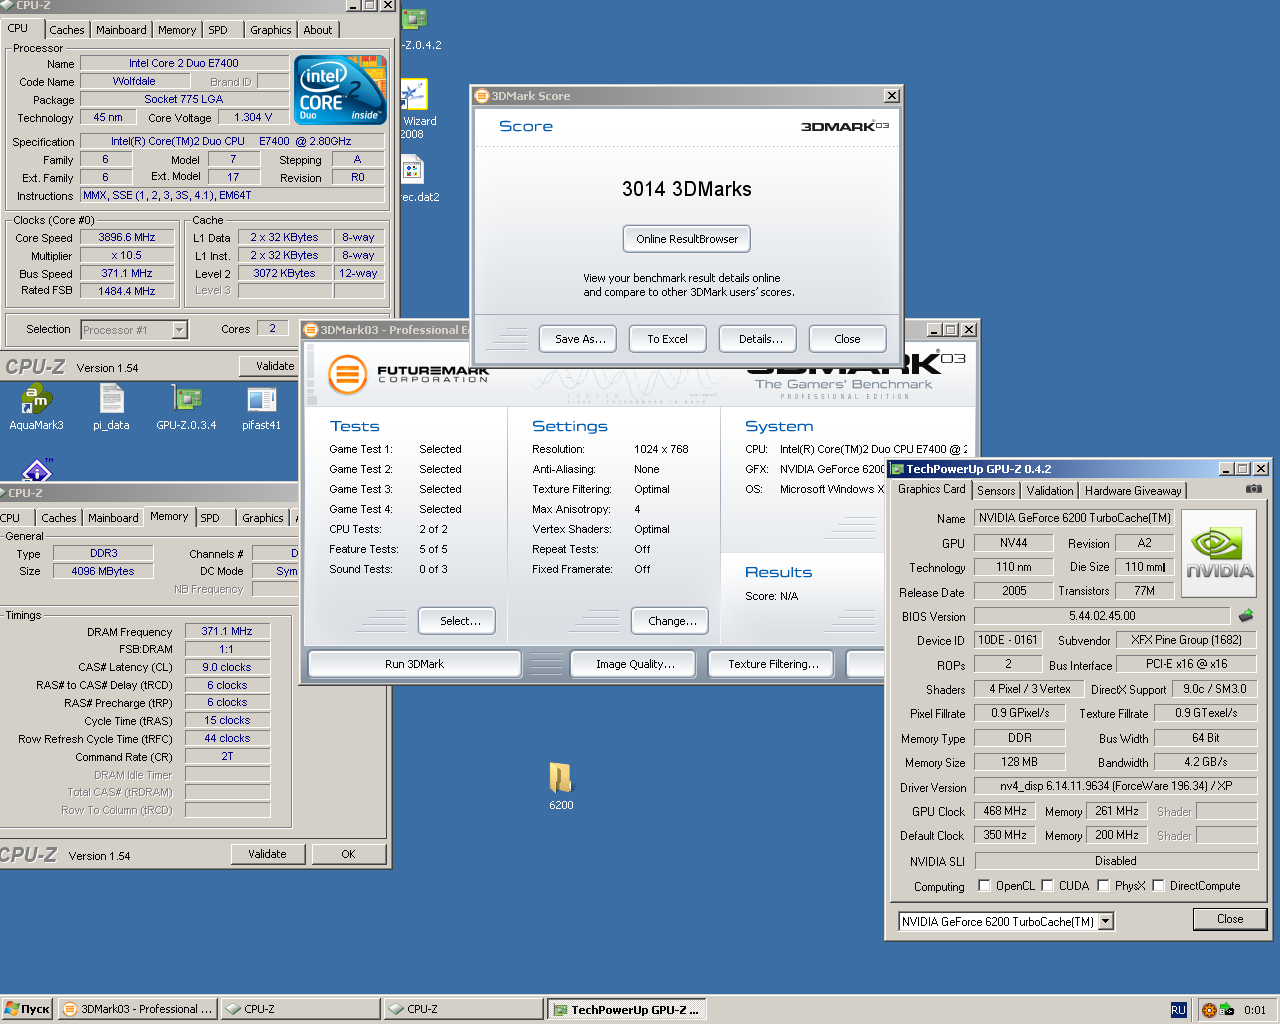Image resolution: width=1280 pixels, height=1024 pixels.
Task: Click Details… button in Score dialog
Action: point(760,339)
